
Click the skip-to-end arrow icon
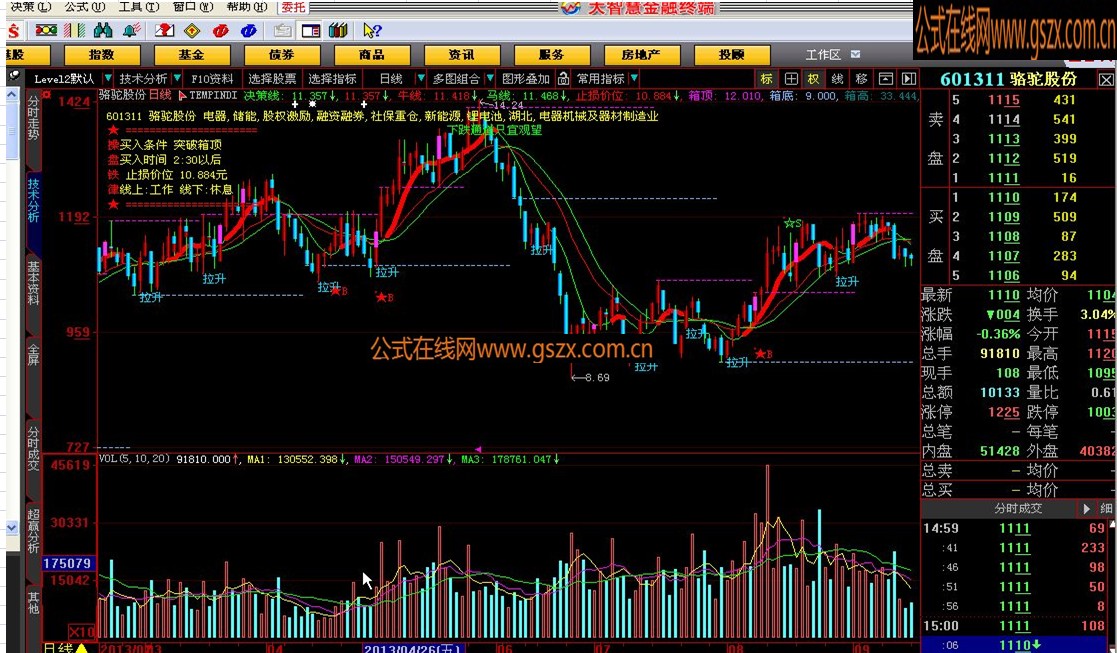[909, 78]
